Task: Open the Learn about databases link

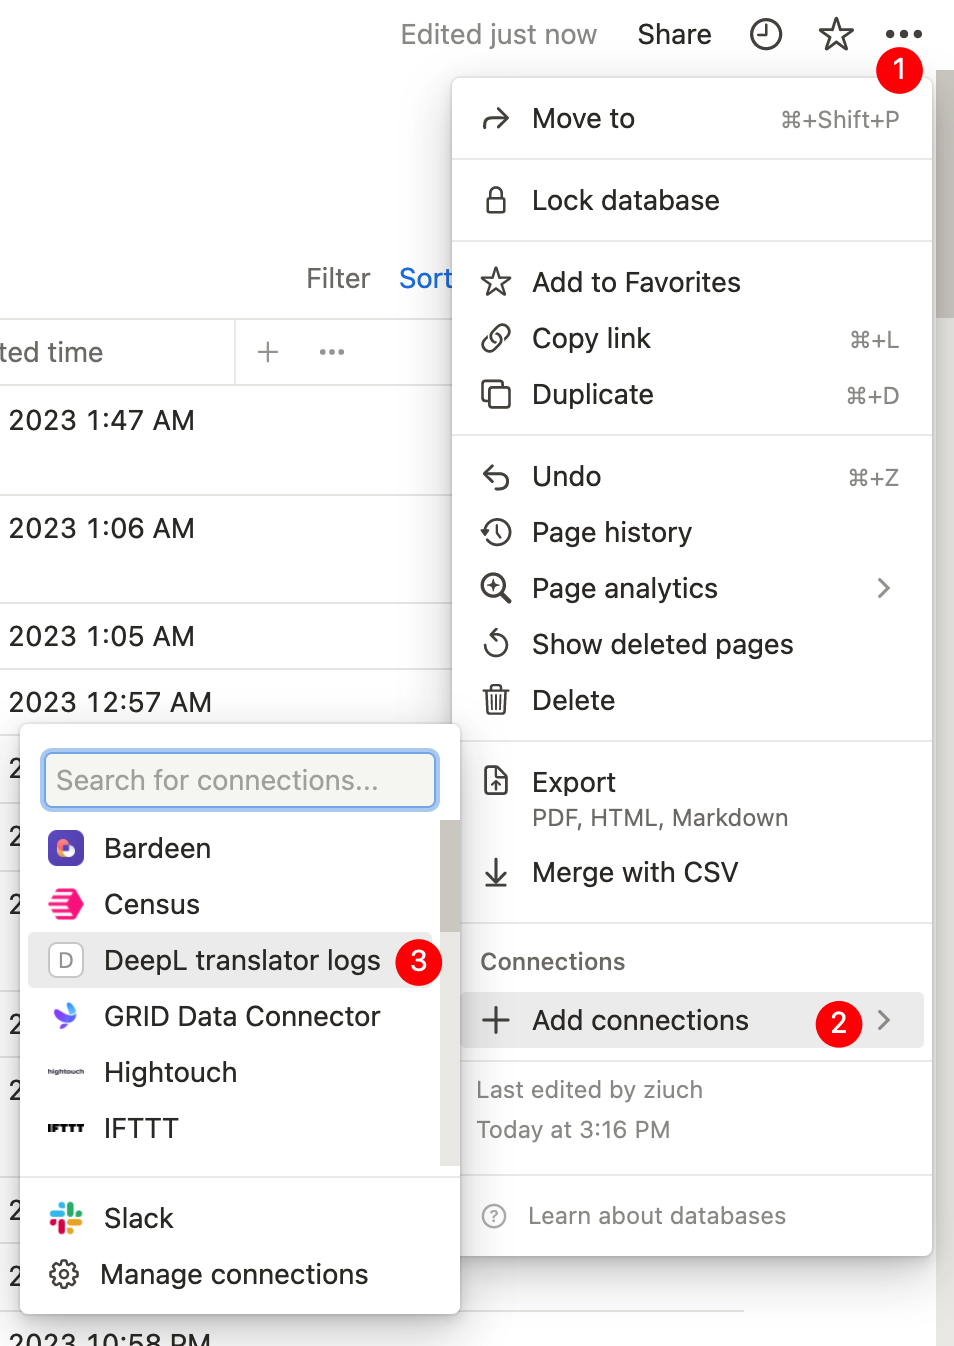Action: [x=657, y=1215]
